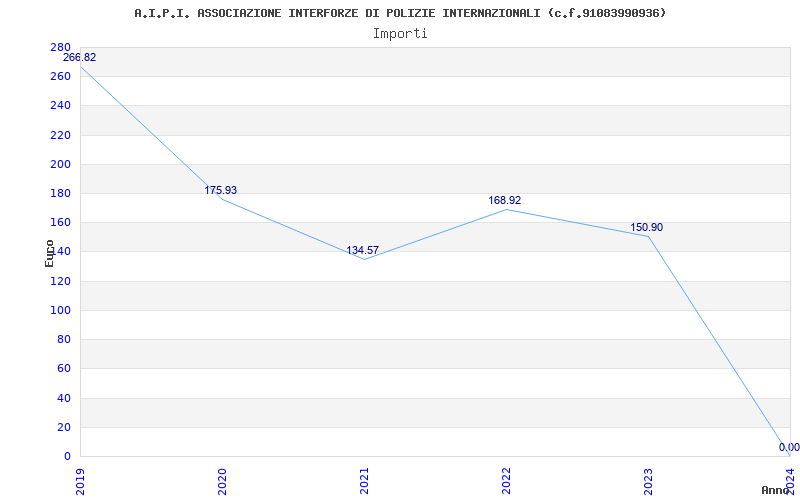The image size is (800, 500).
Task: Click the Importi subtitle
Action: (x=400, y=34)
